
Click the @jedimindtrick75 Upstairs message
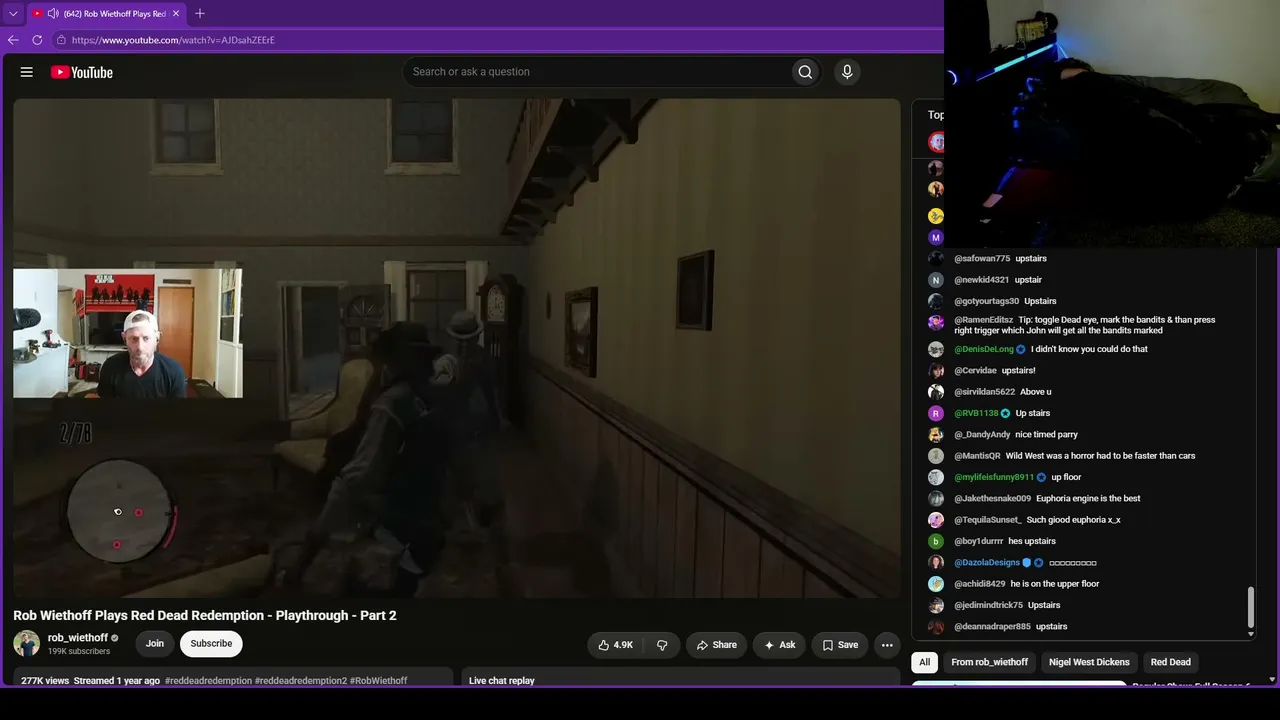1044,605
